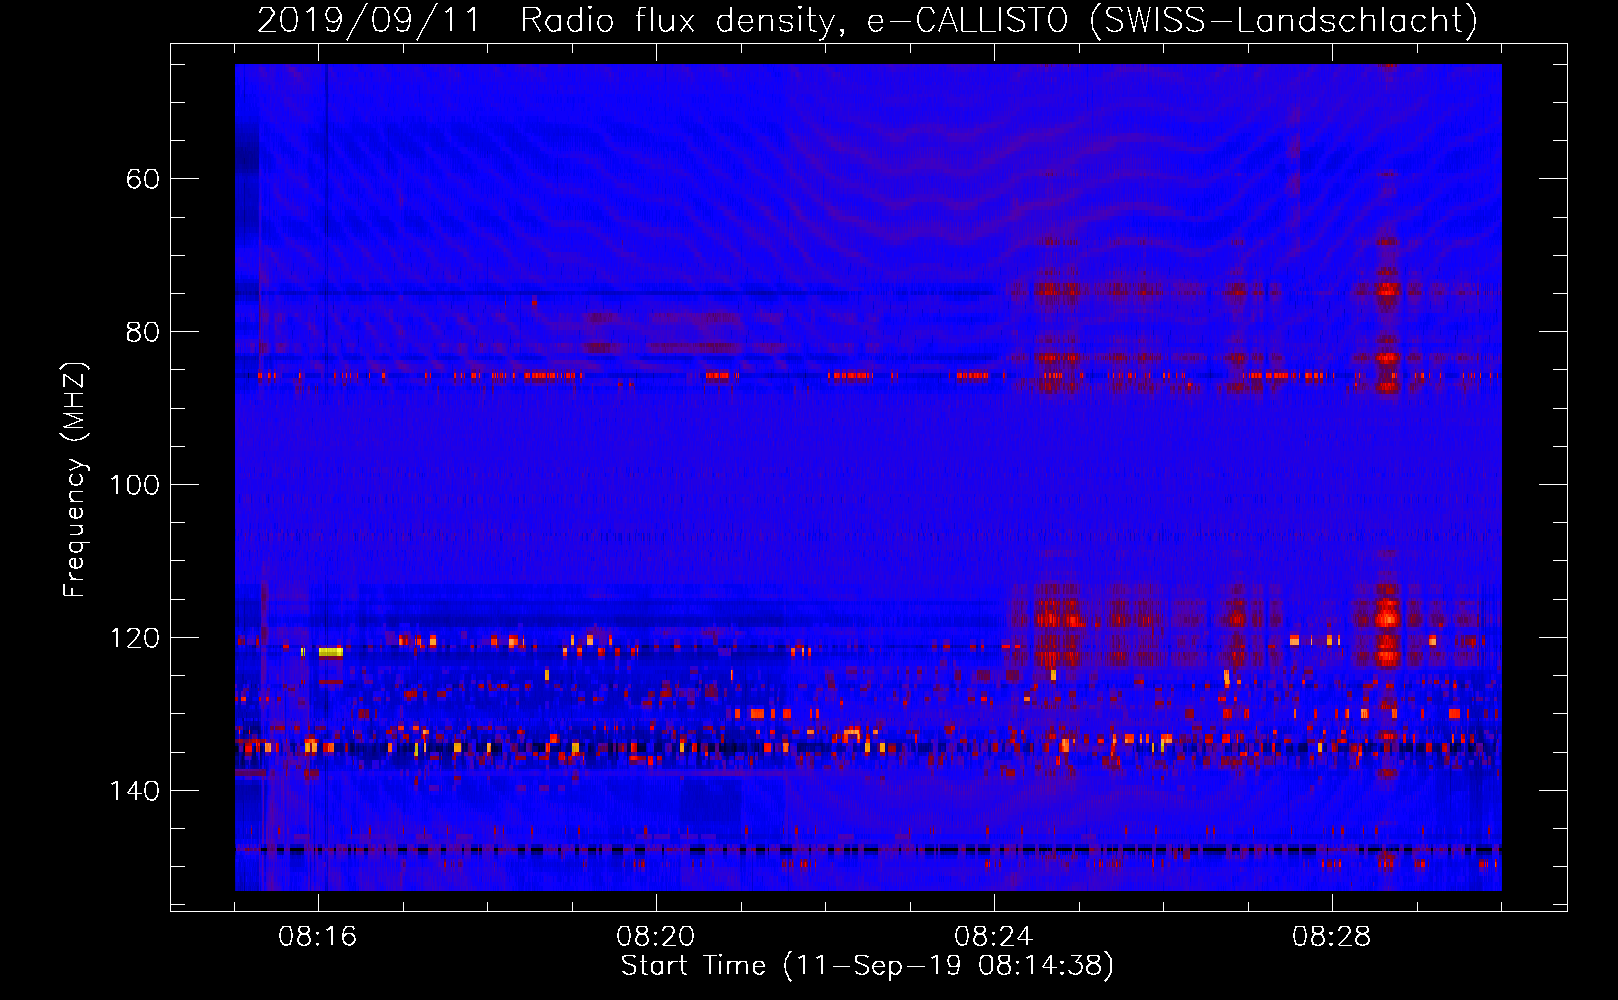Click the '120' frequency tick label
The height and width of the screenshot is (1000, 1618).
[x=135, y=638]
